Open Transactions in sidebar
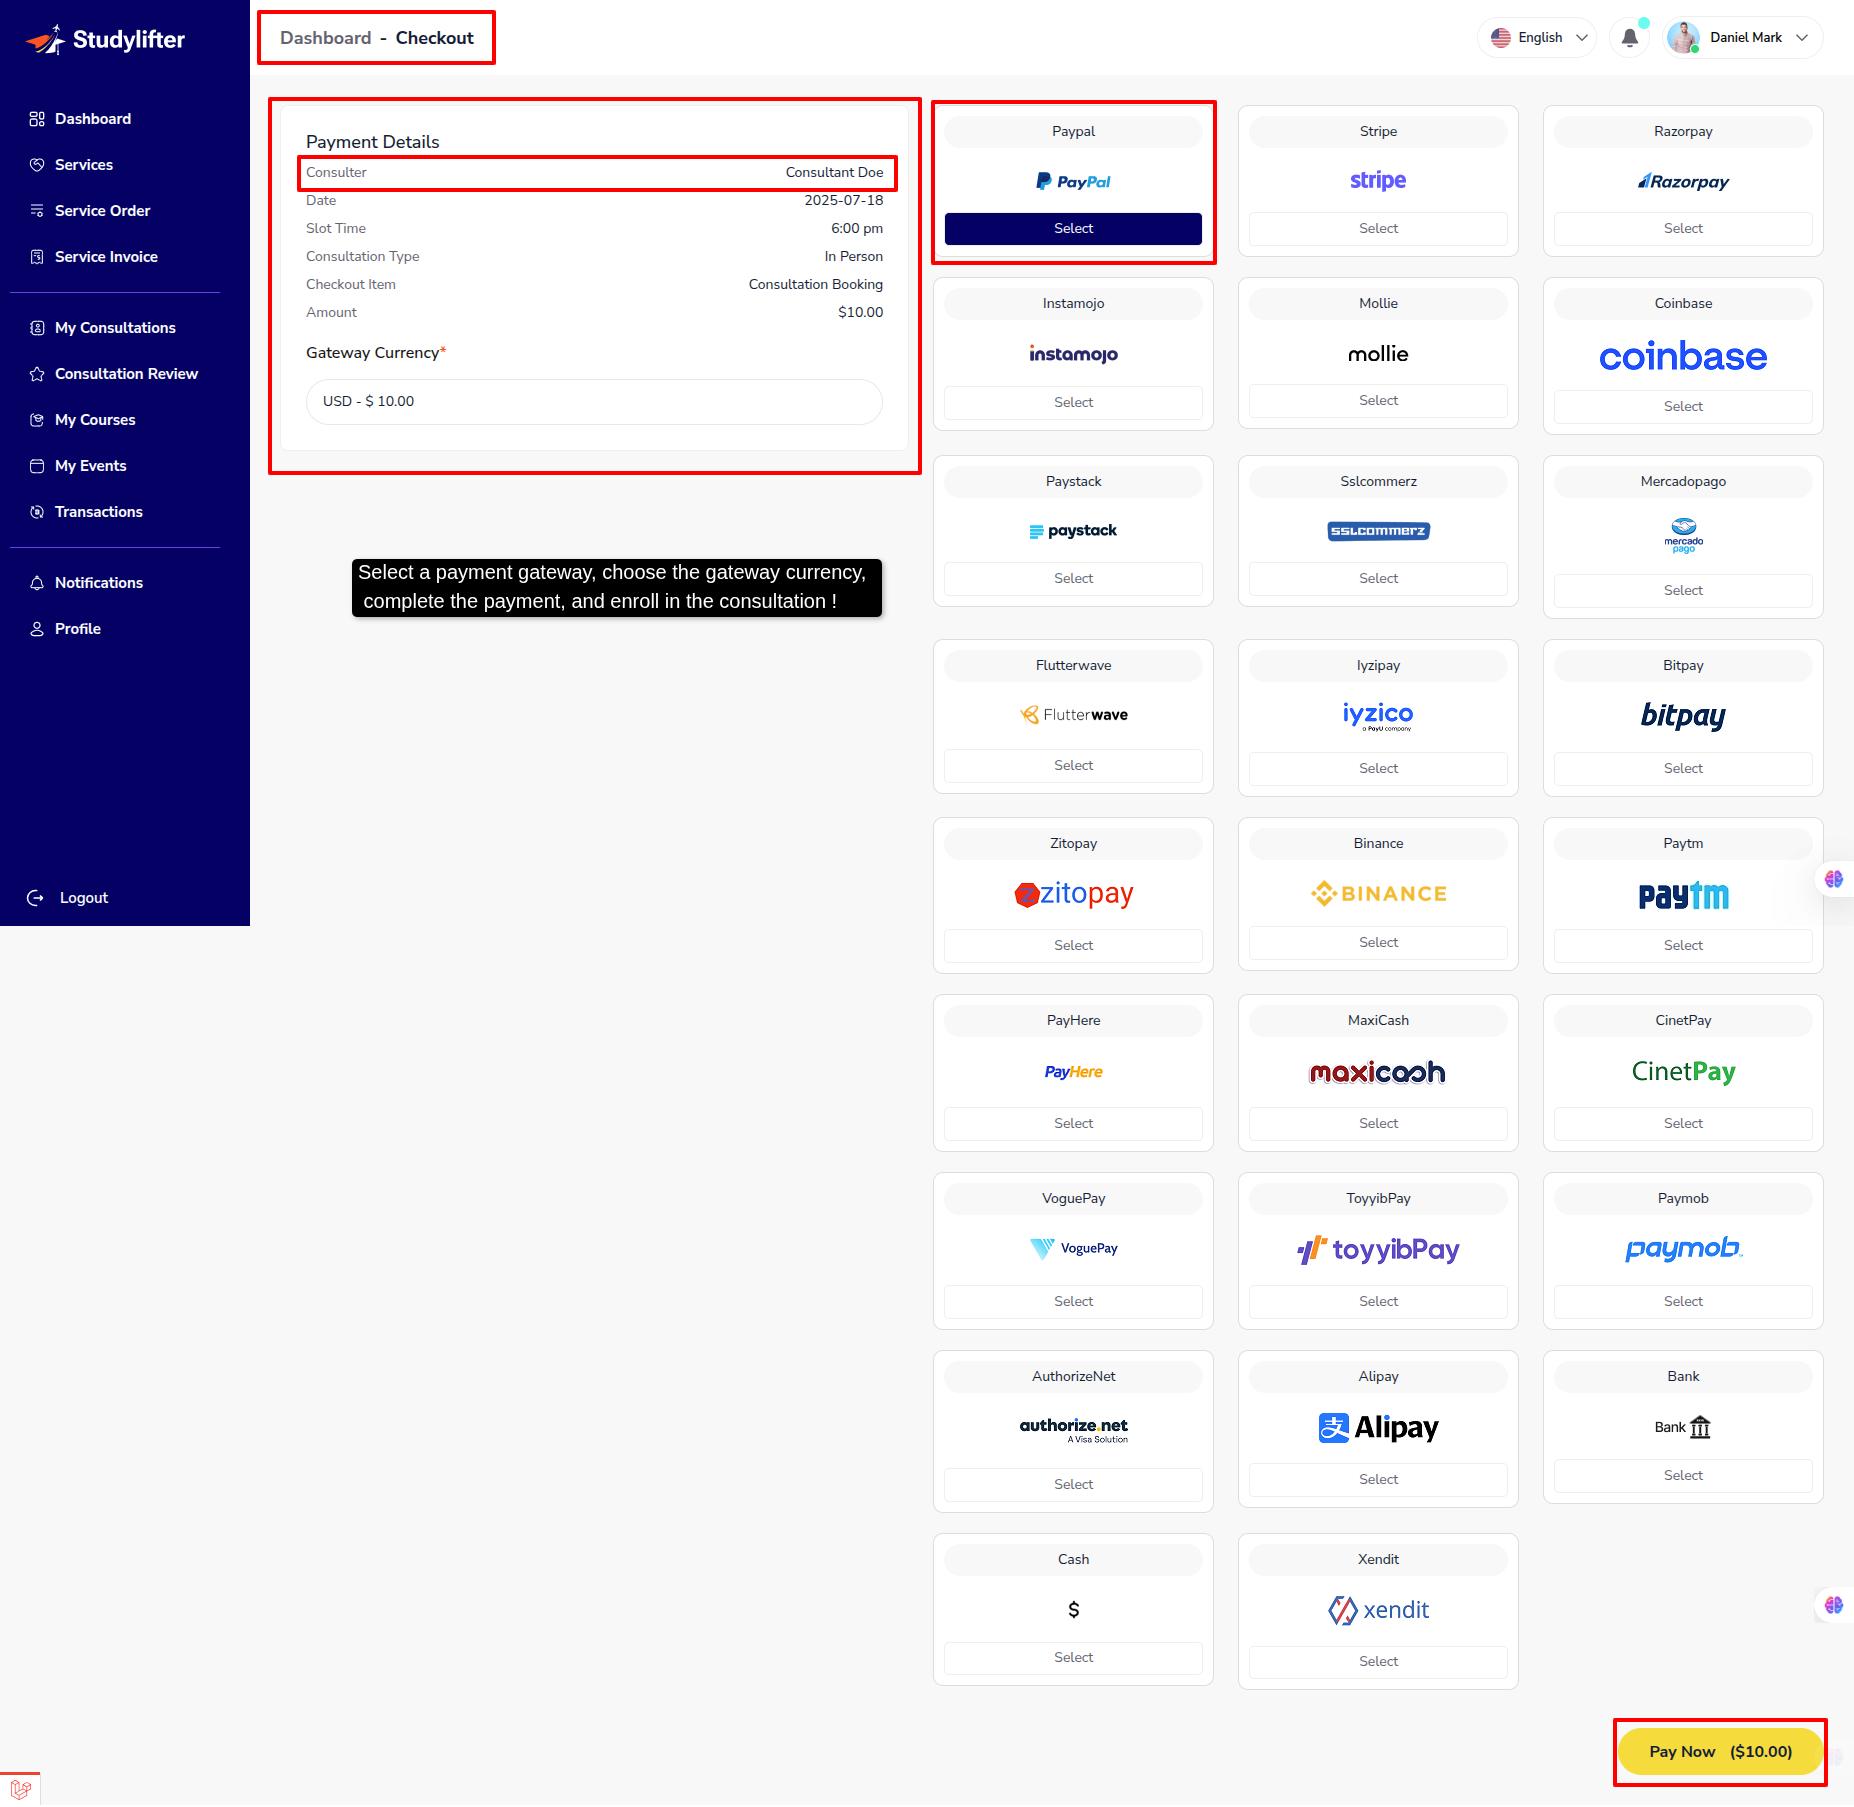Screen dimensions: 1854x1807 [x=98, y=512]
